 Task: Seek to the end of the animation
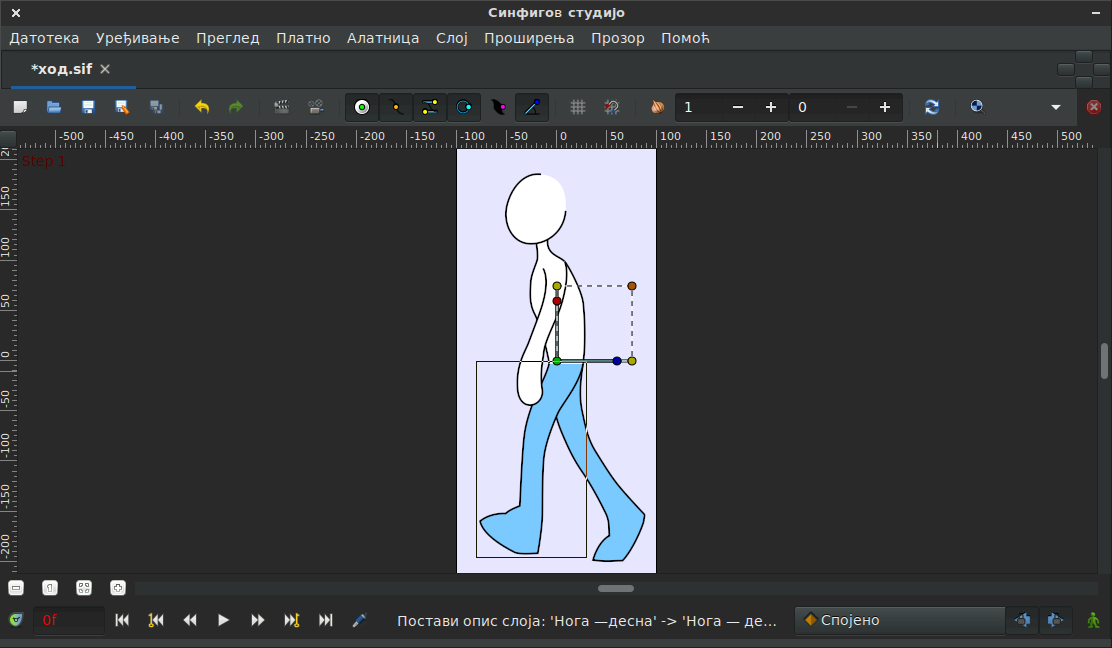tap(325, 620)
